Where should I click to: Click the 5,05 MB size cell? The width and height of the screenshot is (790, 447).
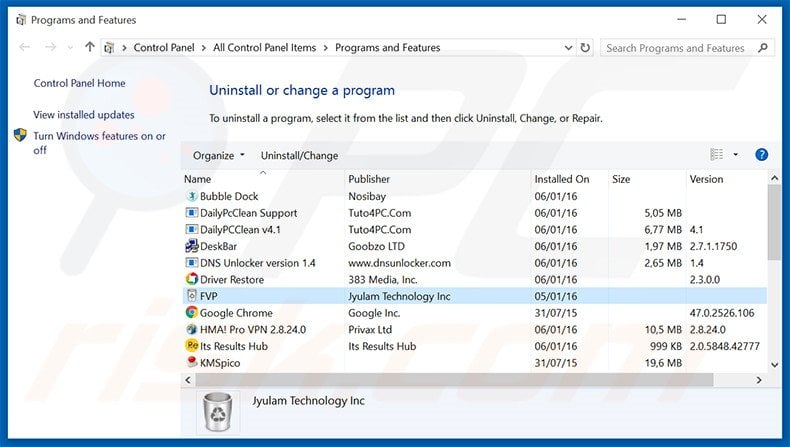663,213
